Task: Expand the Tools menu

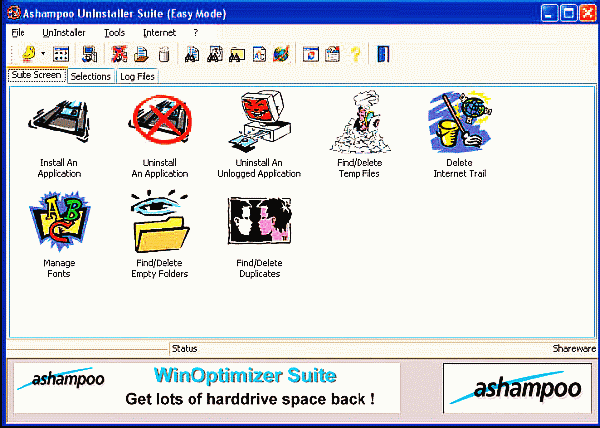Action: (114, 32)
